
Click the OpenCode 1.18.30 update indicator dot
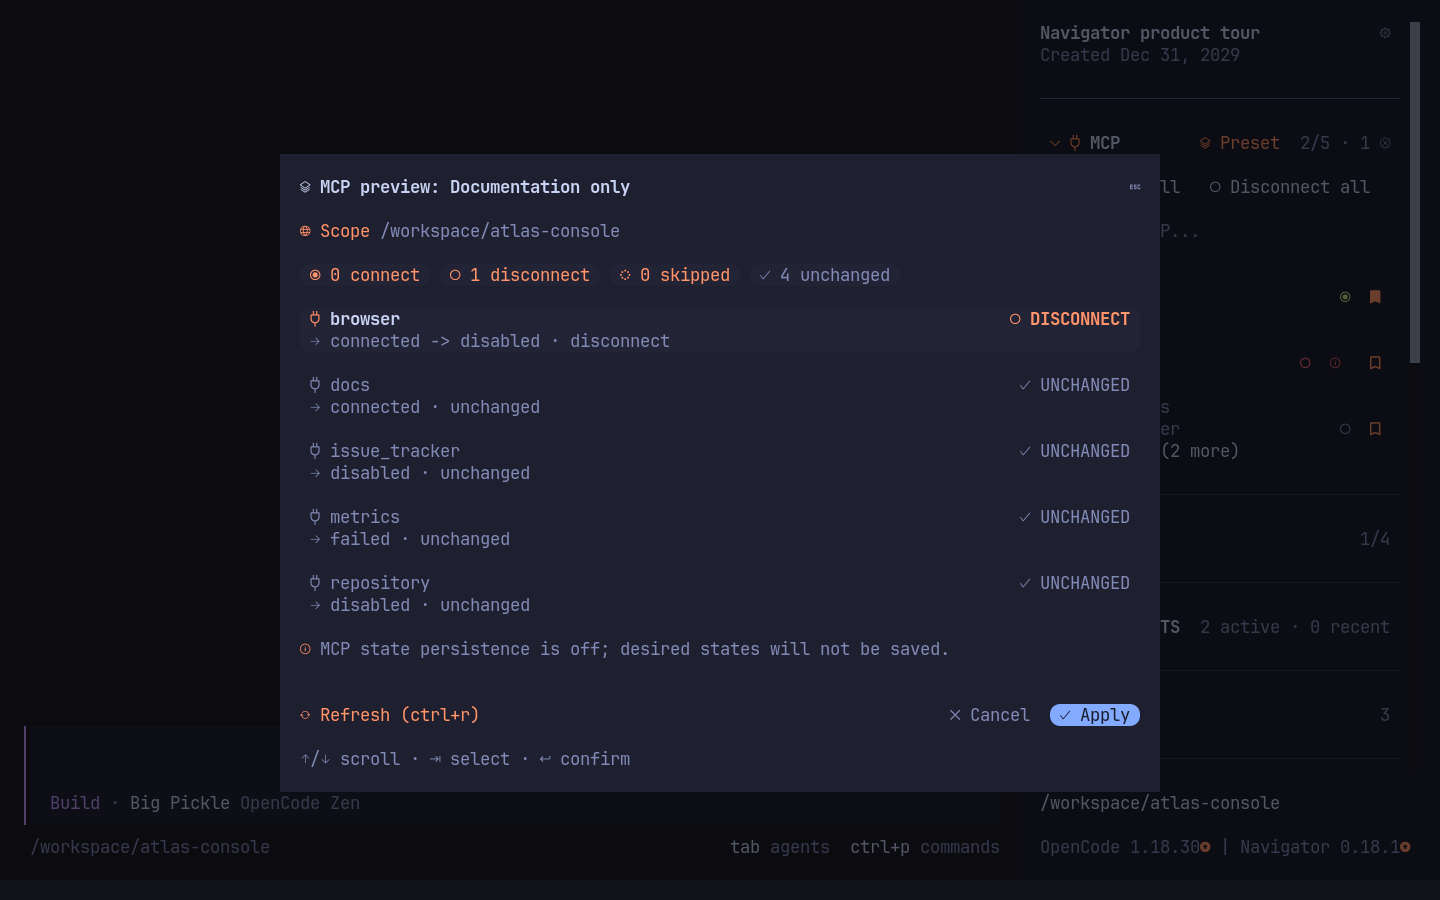tap(1205, 847)
